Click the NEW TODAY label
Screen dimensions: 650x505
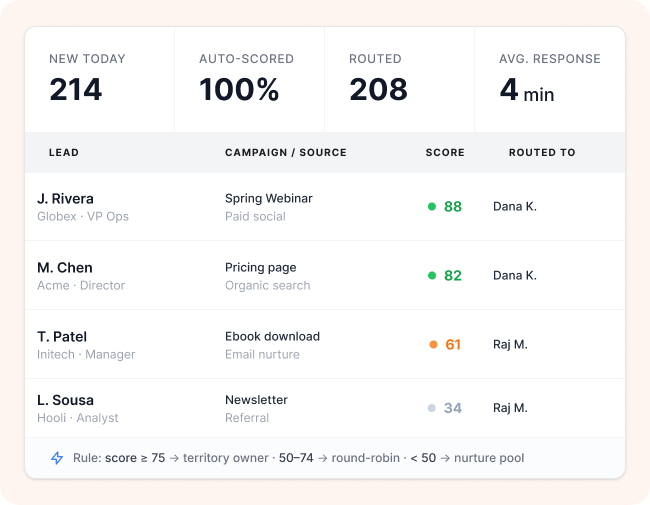(87, 59)
